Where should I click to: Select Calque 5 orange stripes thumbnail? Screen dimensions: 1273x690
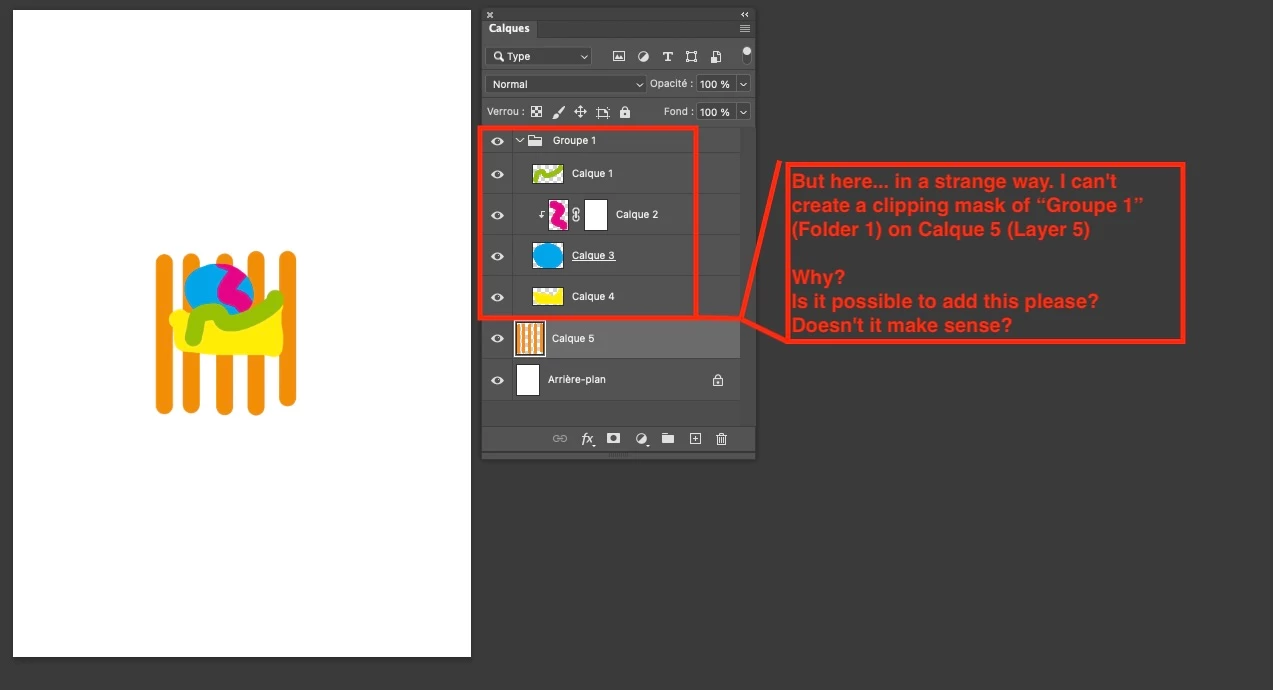pos(530,339)
